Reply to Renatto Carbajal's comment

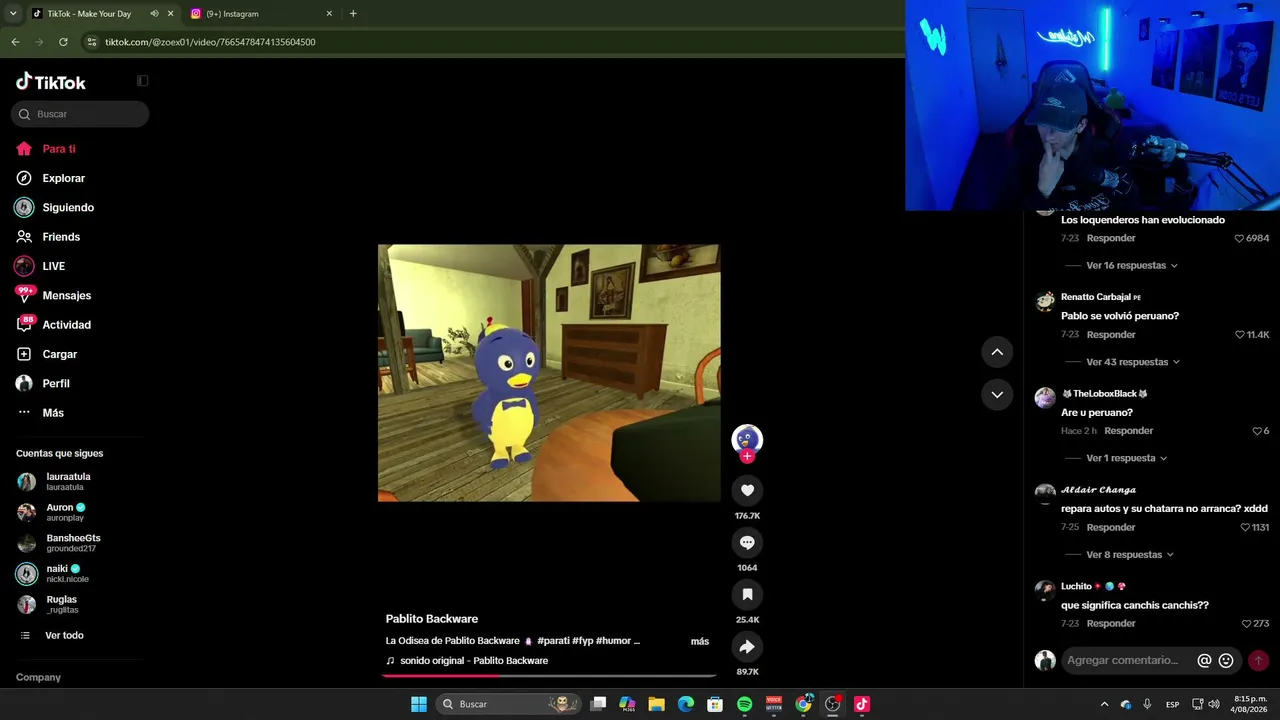click(x=1111, y=335)
